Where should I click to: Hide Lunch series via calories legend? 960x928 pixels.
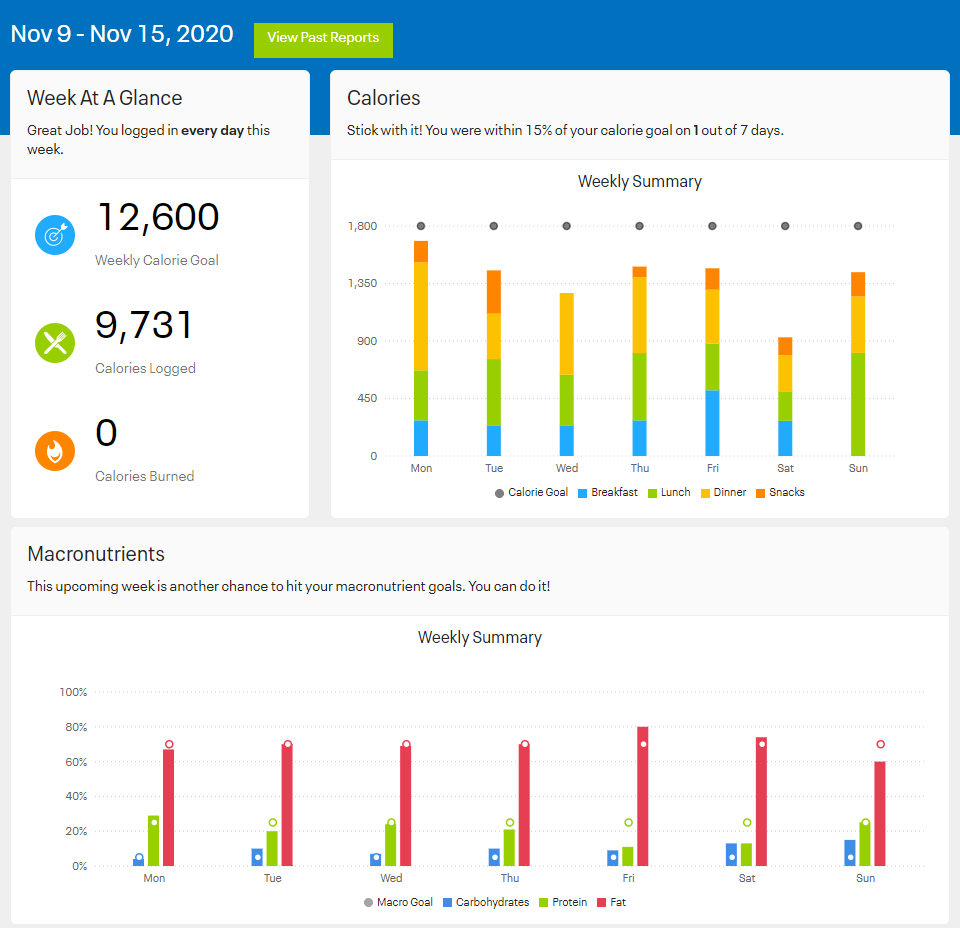(669, 493)
